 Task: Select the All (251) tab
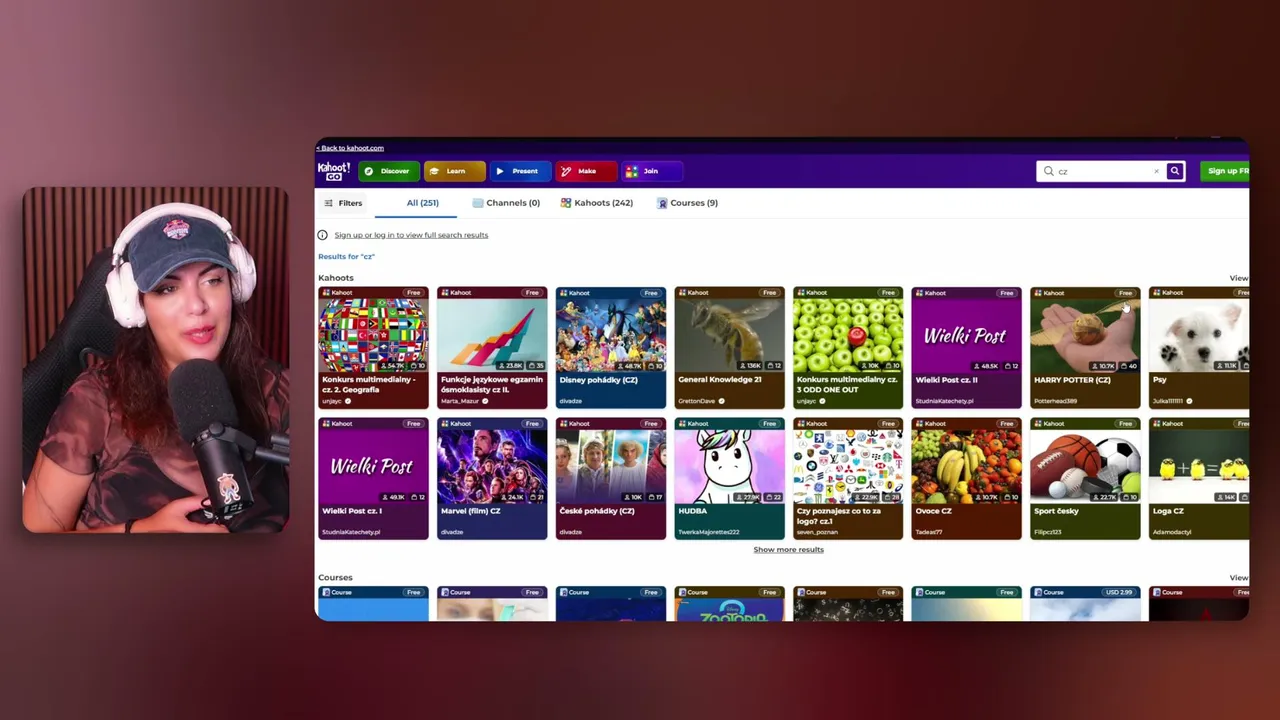[x=422, y=203]
